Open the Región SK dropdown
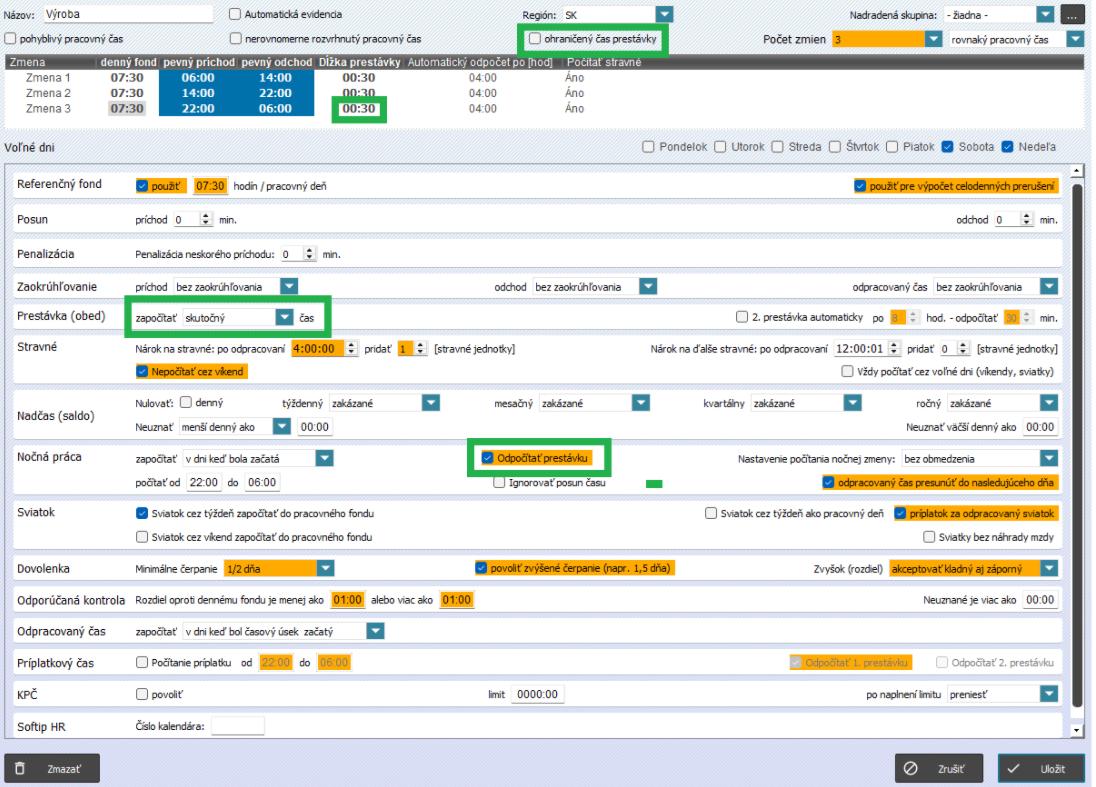This screenshot has width=1096, height=787. 665,15
